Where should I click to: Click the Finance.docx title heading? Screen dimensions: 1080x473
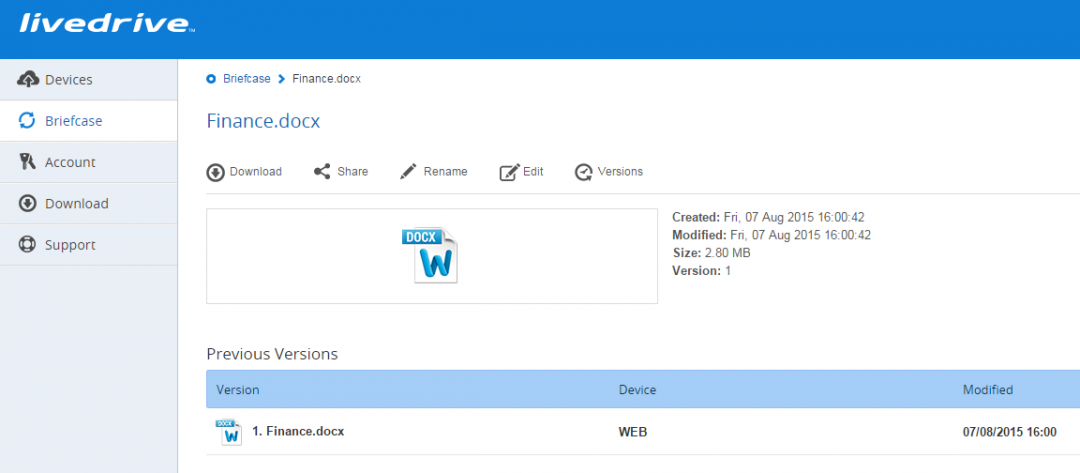coord(263,121)
